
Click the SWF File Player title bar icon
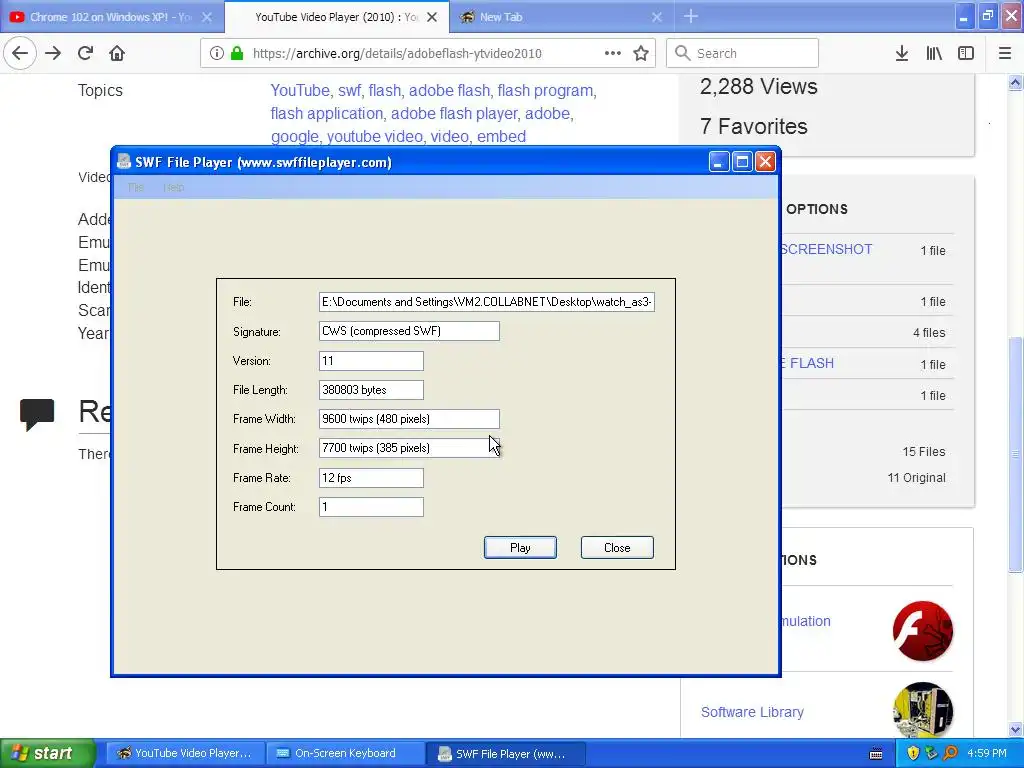pos(123,161)
